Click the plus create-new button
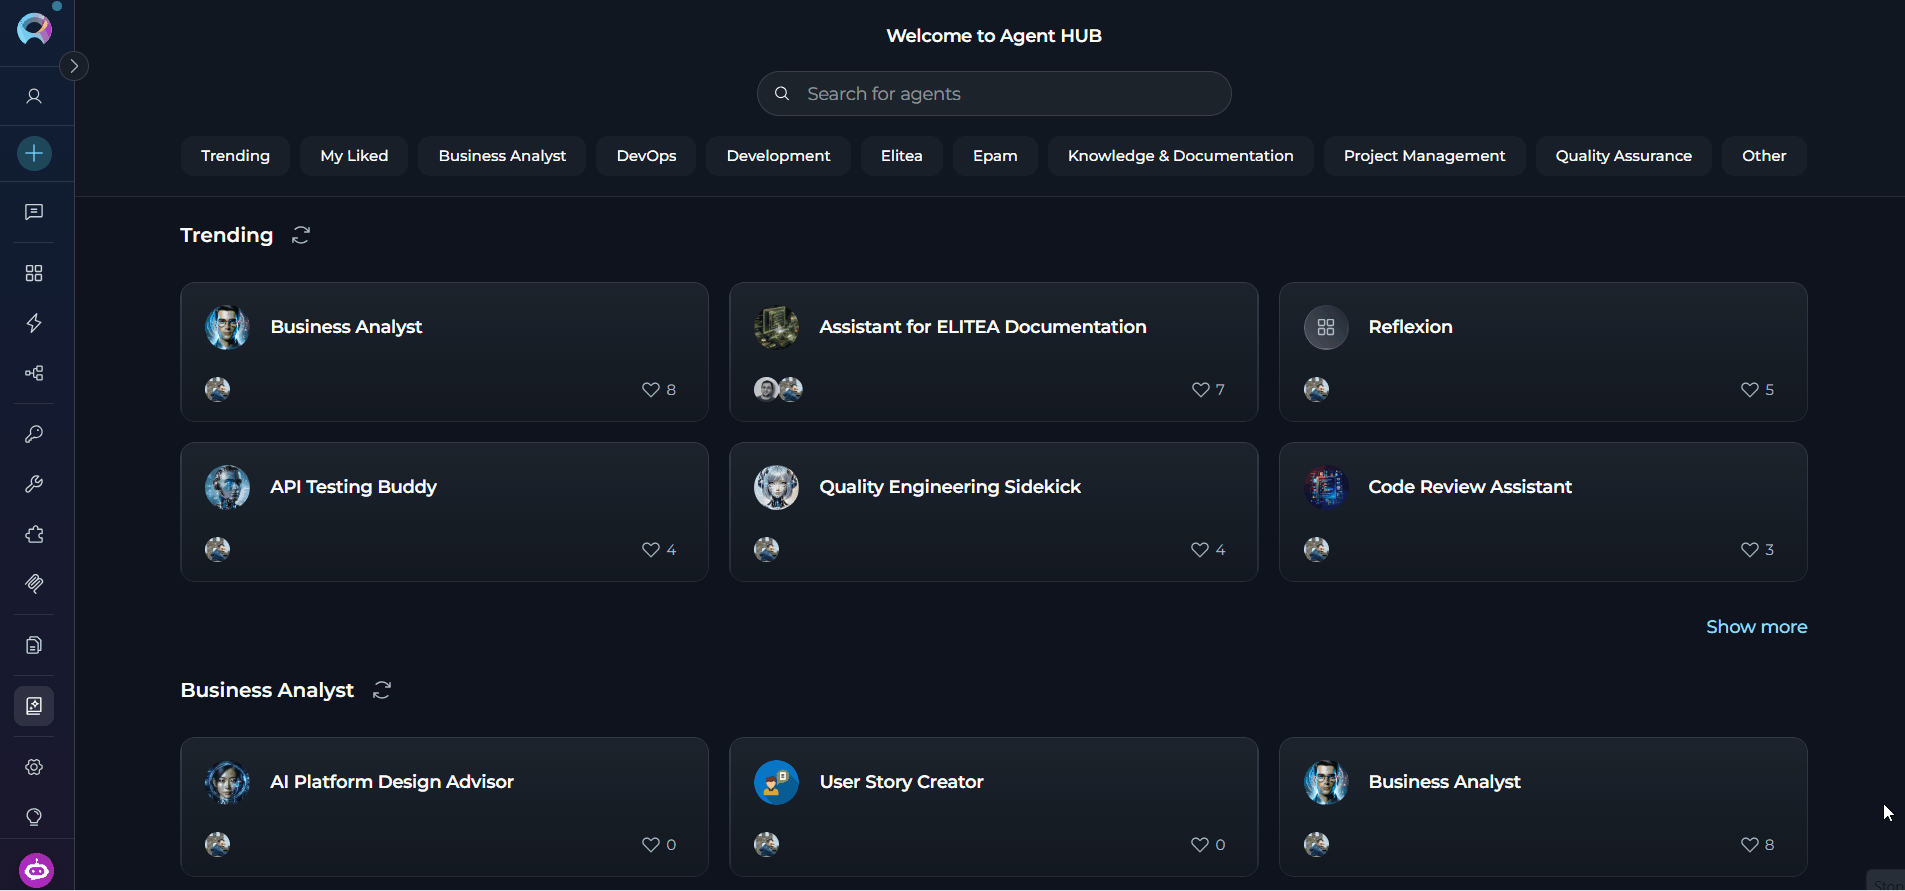The width and height of the screenshot is (1905, 891). pyautogui.click(x=34, y=153)
